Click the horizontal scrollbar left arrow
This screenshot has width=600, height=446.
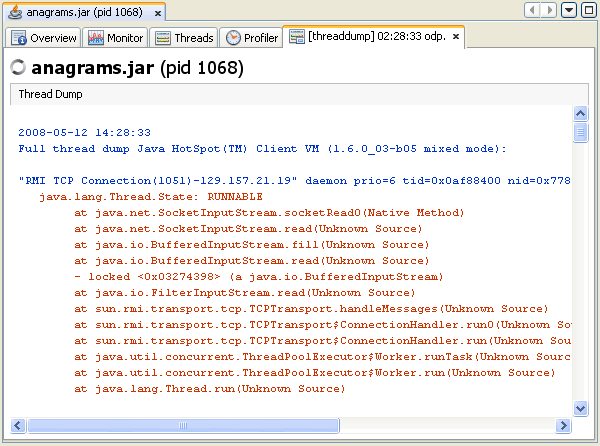click(19, 425)
